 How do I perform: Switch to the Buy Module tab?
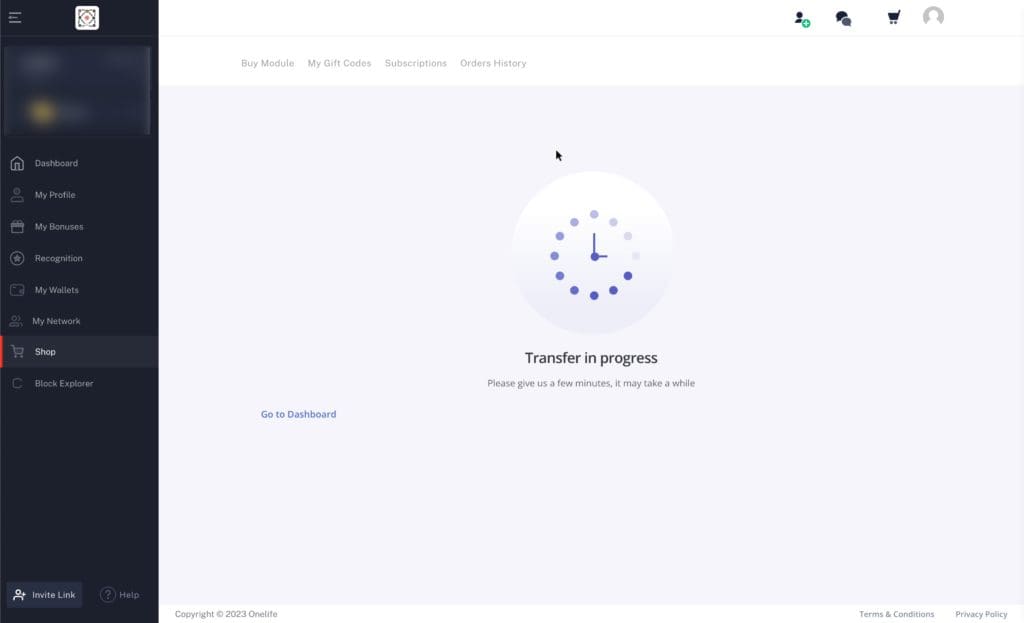pyautogui.click(x=267, y=63)
